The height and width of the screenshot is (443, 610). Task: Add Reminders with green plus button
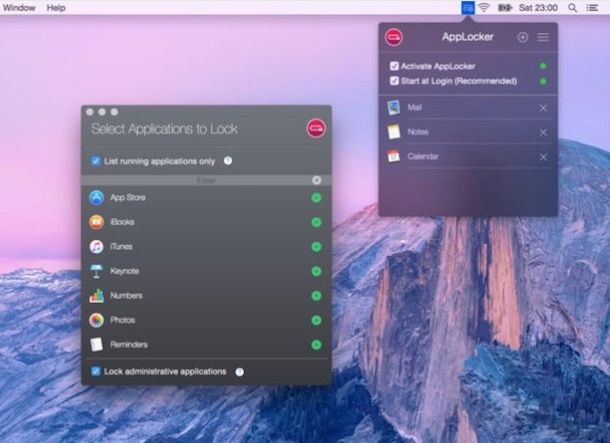(316, 345)
